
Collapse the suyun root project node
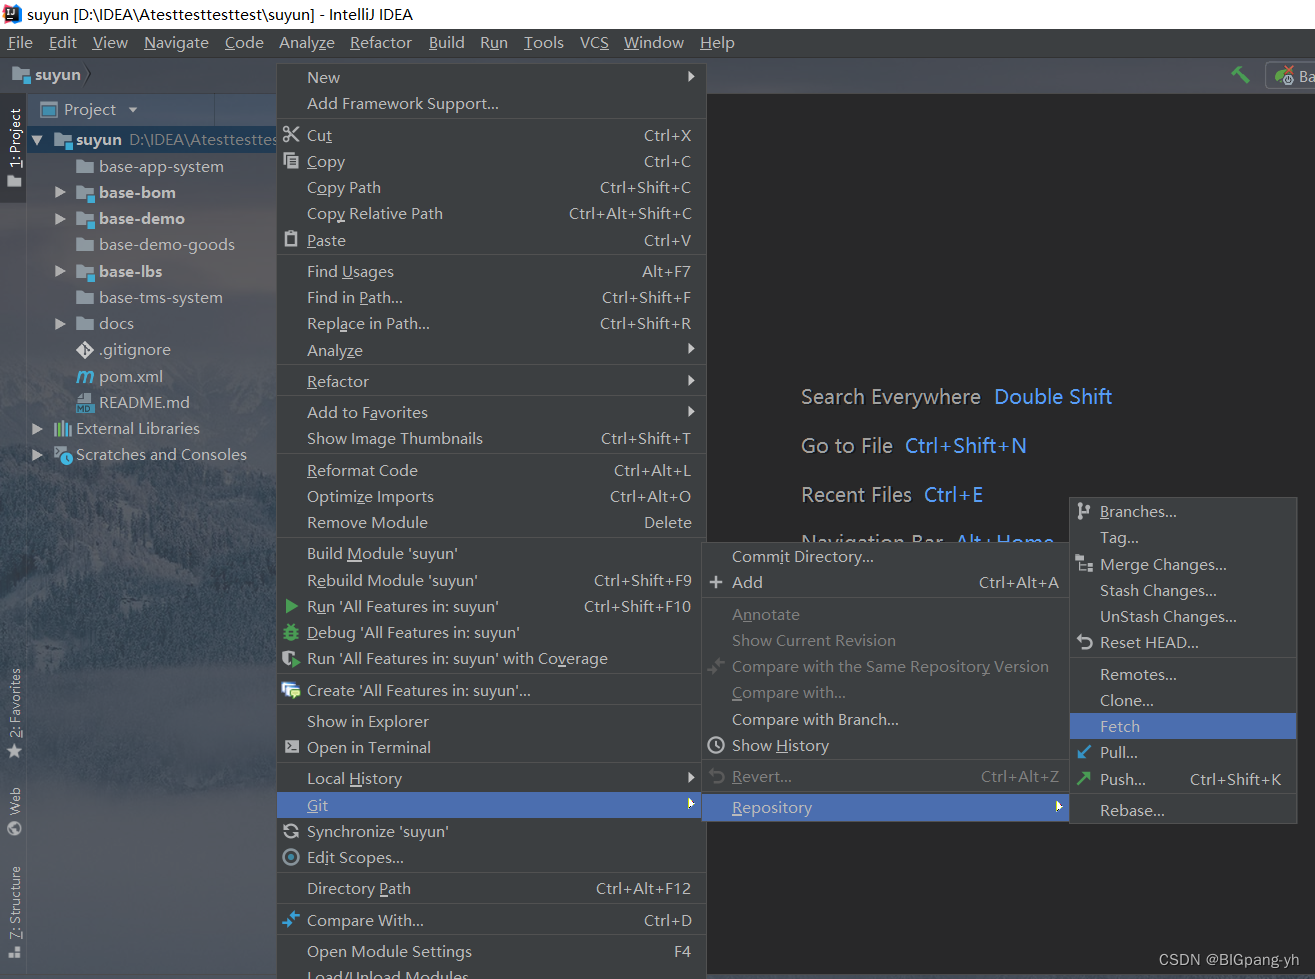coord(37,140)
